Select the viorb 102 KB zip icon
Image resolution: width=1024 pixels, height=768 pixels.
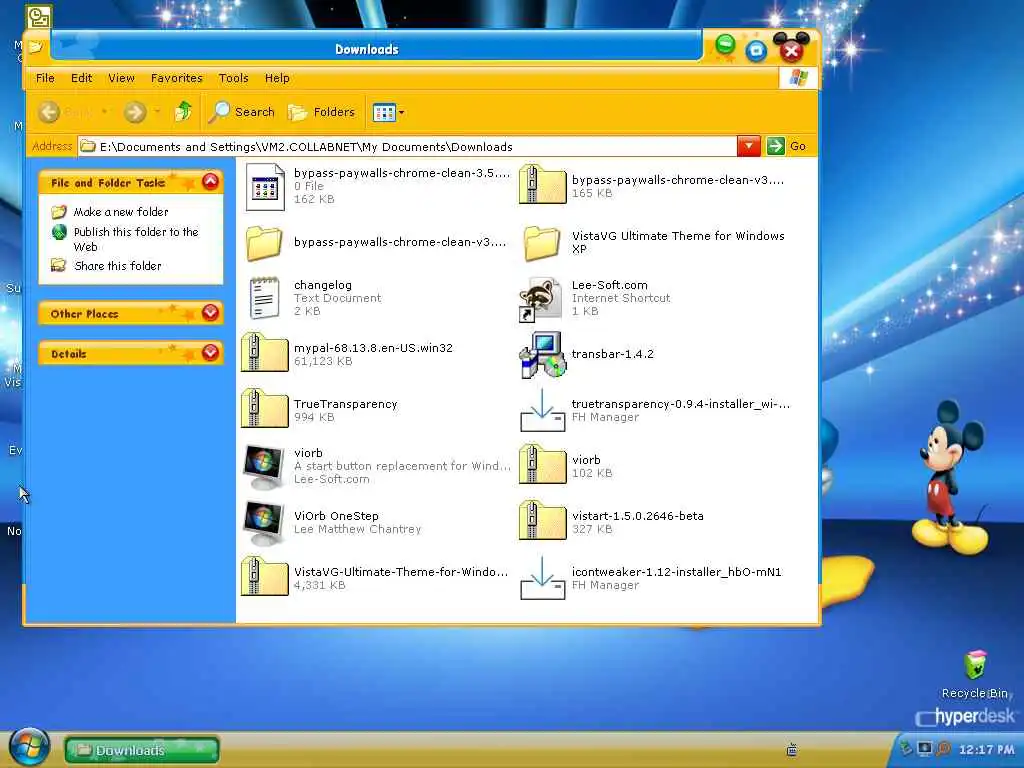[542, 465]
